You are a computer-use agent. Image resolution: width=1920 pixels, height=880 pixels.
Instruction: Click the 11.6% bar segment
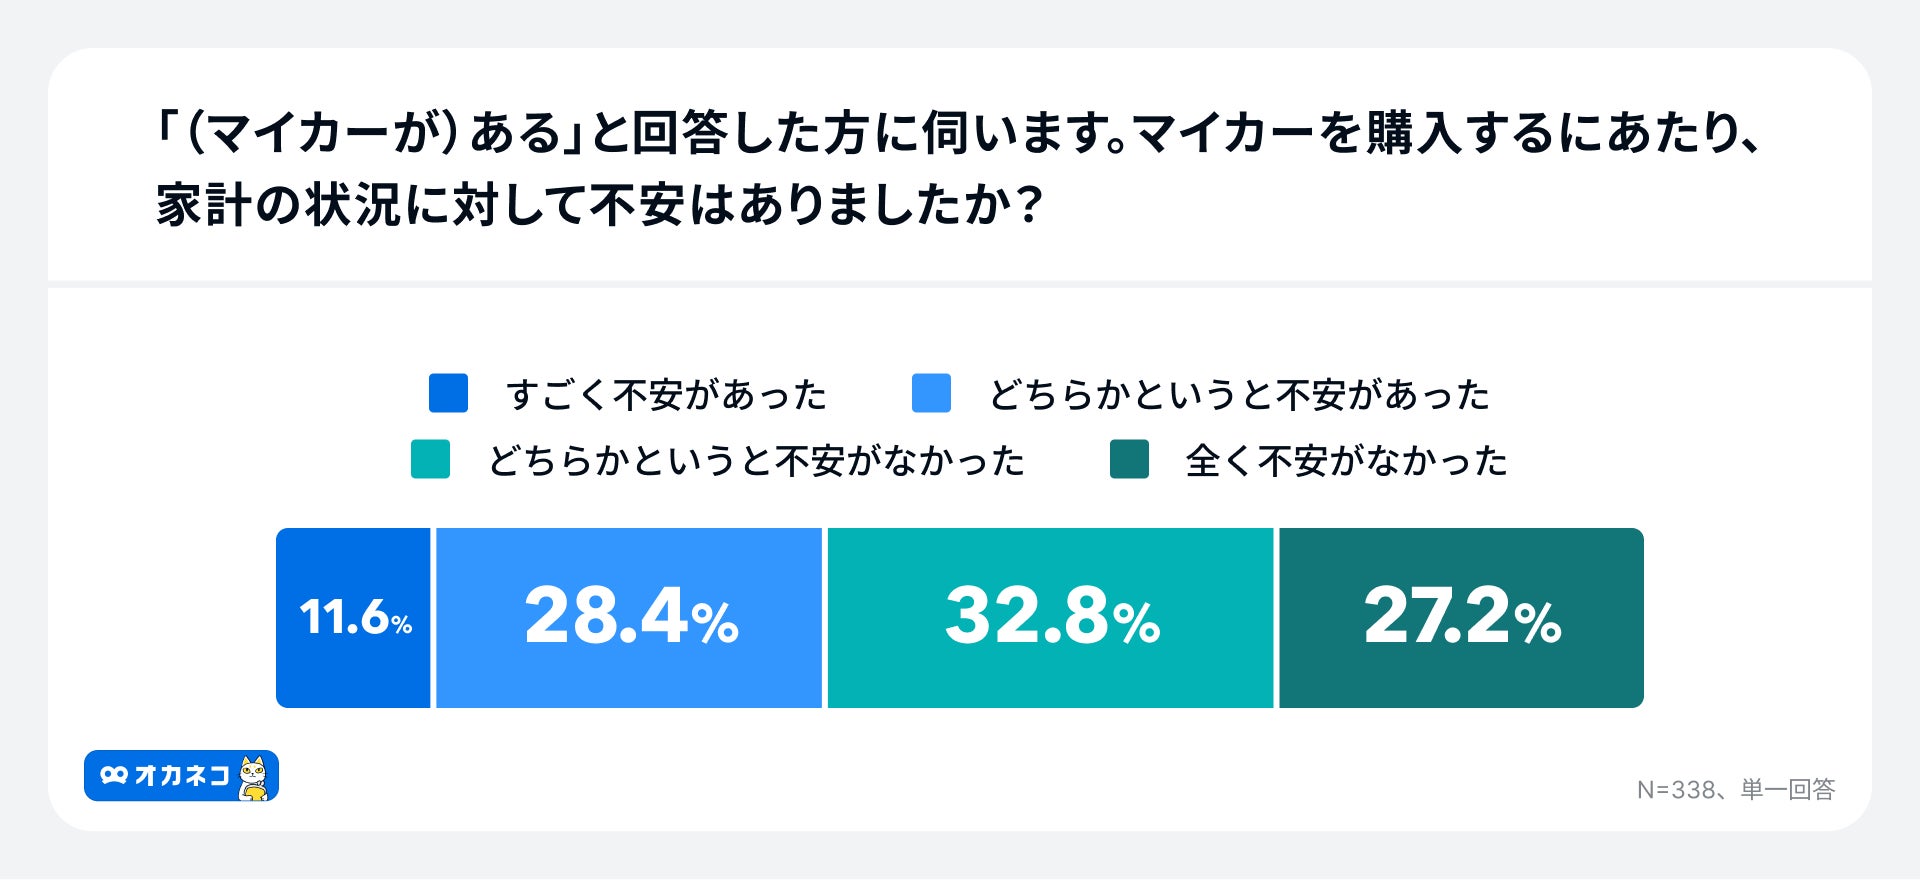point(353,617)
